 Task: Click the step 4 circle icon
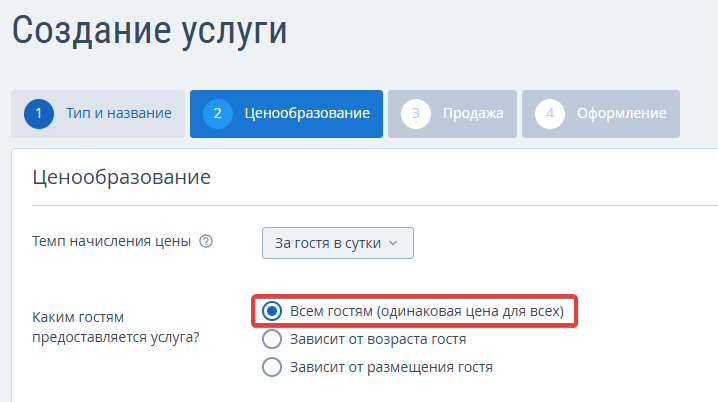tap(550, 114)
